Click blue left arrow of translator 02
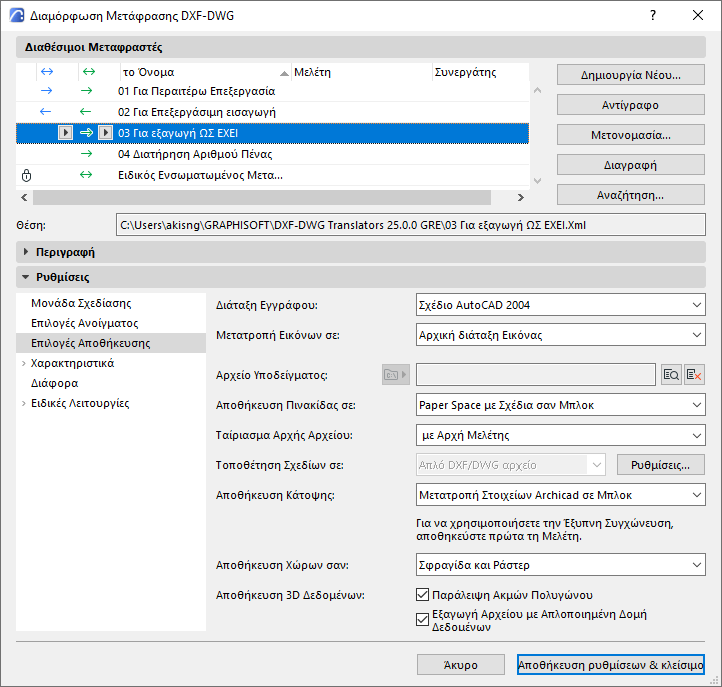This screenshot has width=722, height=687. point(45,112)
